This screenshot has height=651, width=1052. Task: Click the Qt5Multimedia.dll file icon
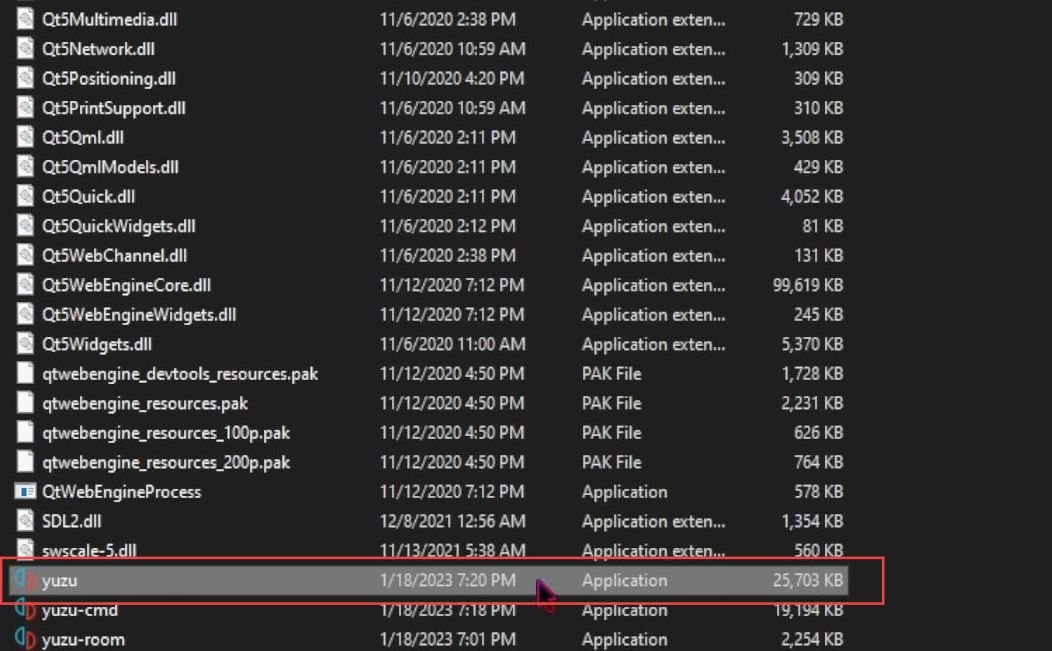25,19
